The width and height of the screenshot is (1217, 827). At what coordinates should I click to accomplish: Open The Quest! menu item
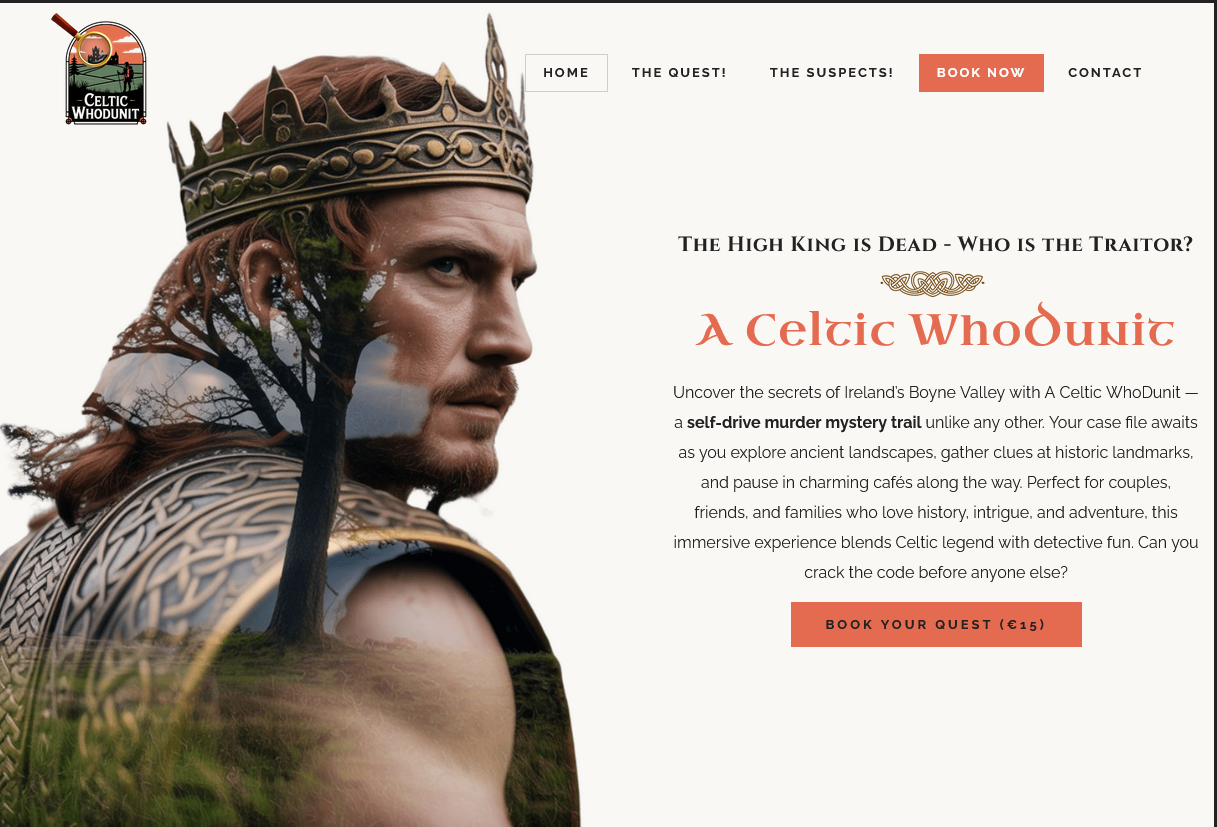[679, 73]
